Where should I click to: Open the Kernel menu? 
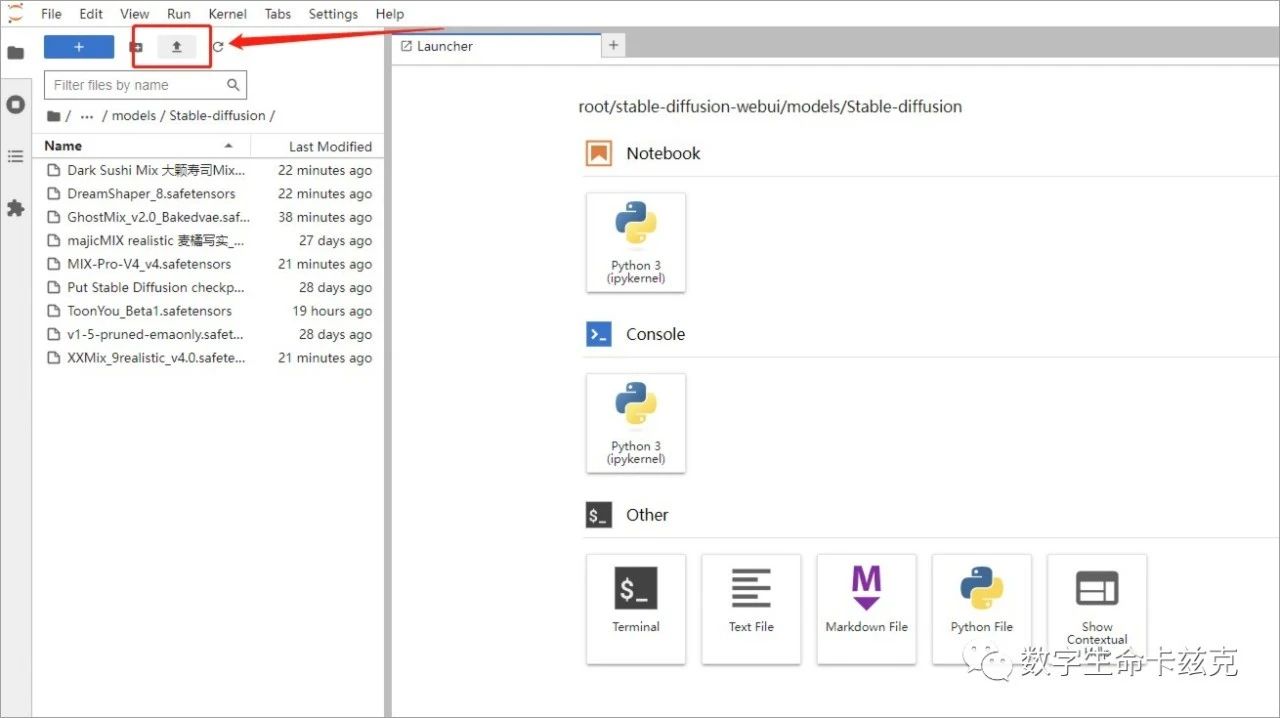tap(228, 14)
